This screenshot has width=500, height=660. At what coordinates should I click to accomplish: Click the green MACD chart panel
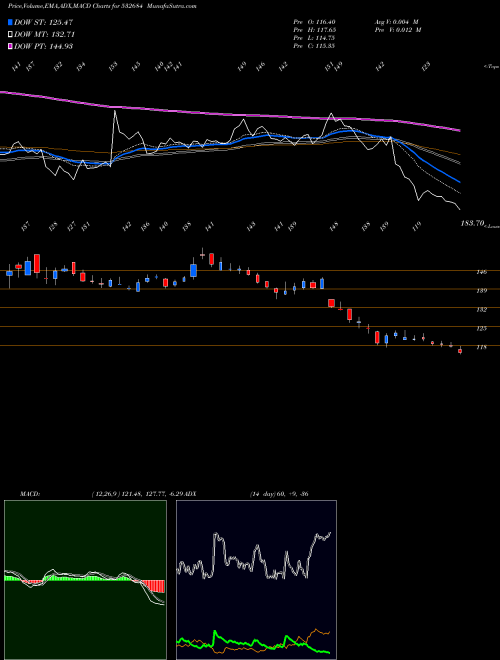pos(85,580)
